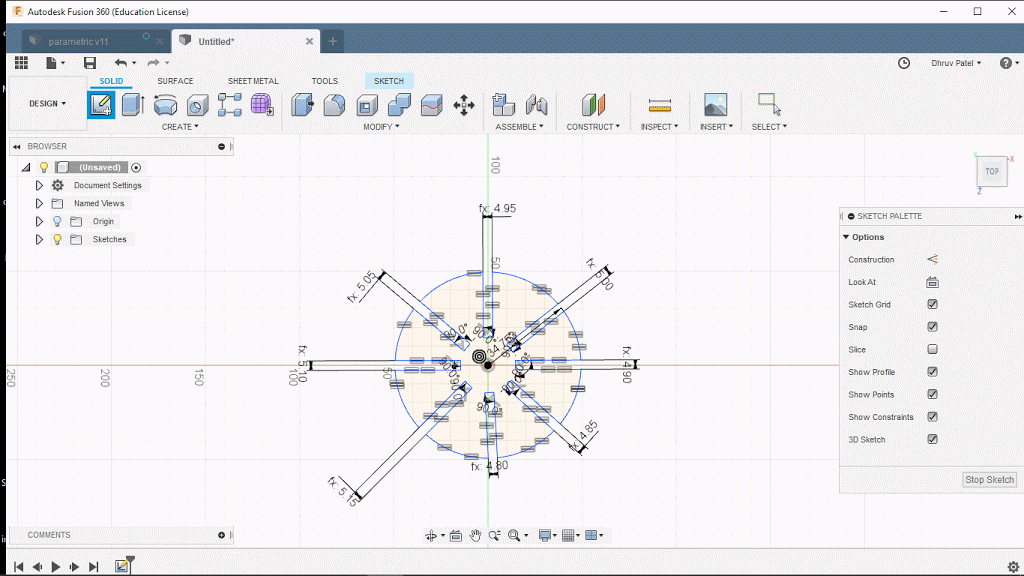Screen dimensions: 1024x576
Task: Toggle the Snap checkbox
Action: (933, 327)
